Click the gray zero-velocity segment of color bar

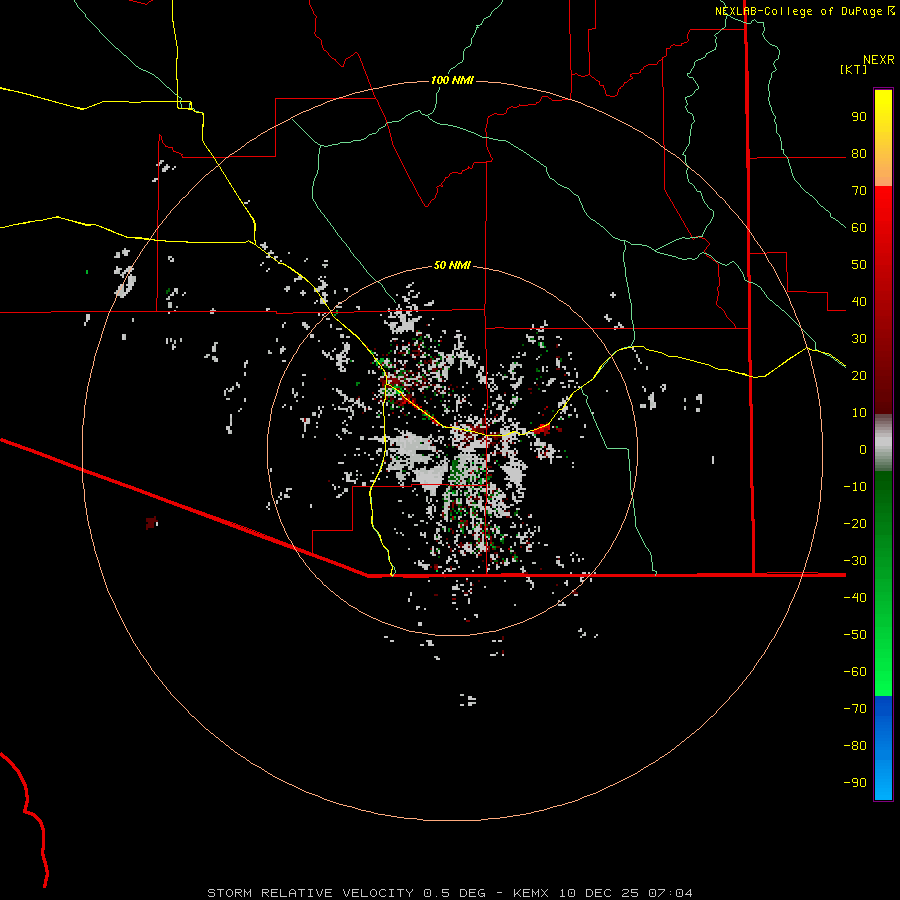[883, 443]
